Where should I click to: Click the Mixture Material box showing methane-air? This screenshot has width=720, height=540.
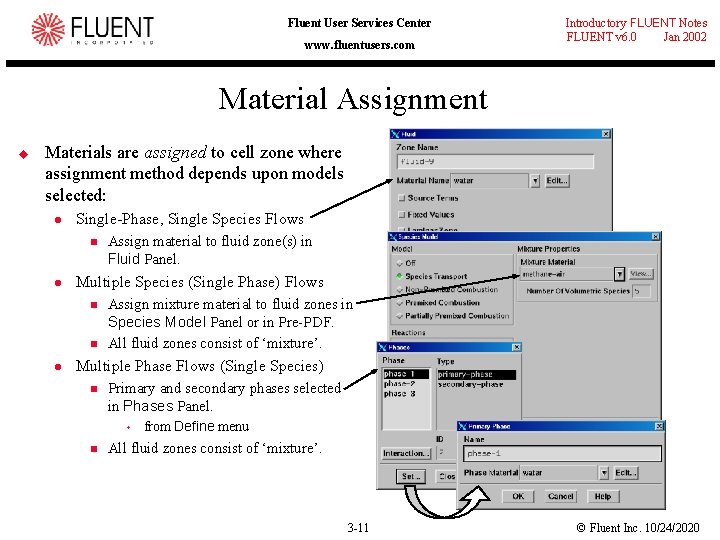click(x=568, y=274)
